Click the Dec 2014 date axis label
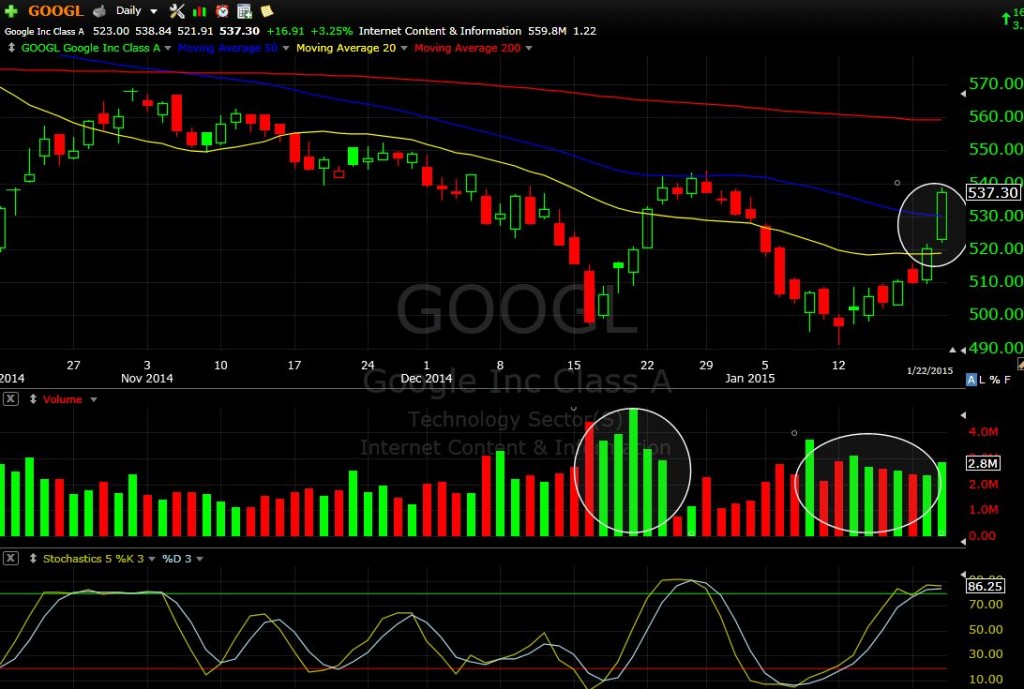This screenshot has height=689, width=1024. coord(426,378)
